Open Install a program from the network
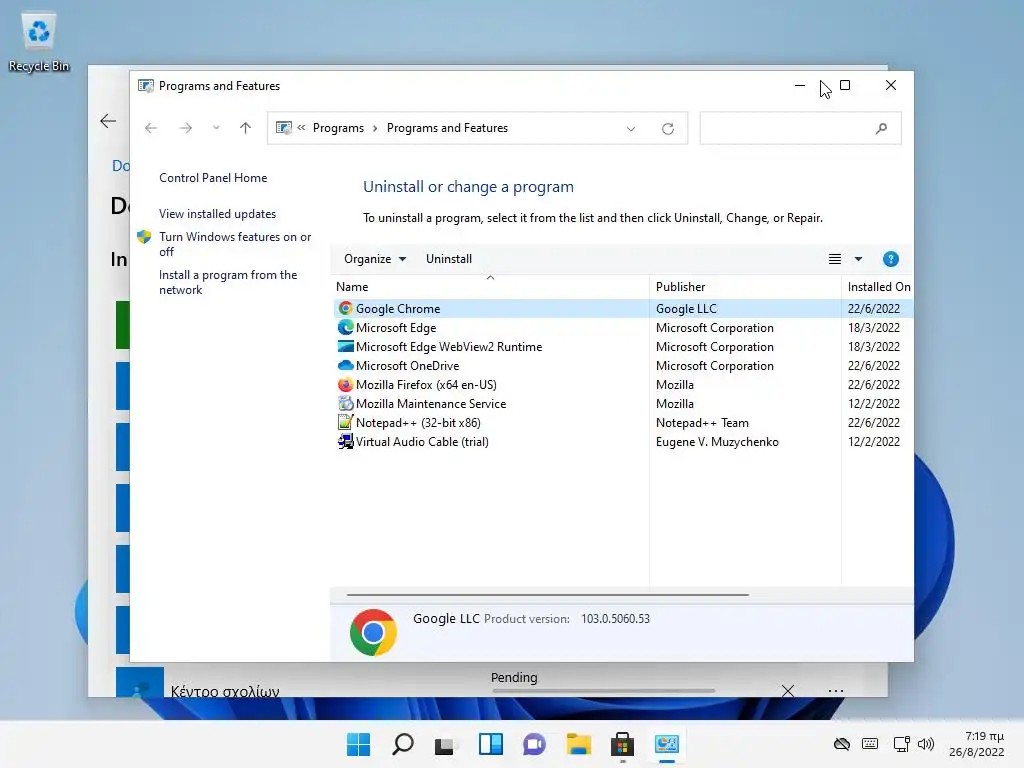This screenshot has height=768, width=1024. click(x=228, y=282)
